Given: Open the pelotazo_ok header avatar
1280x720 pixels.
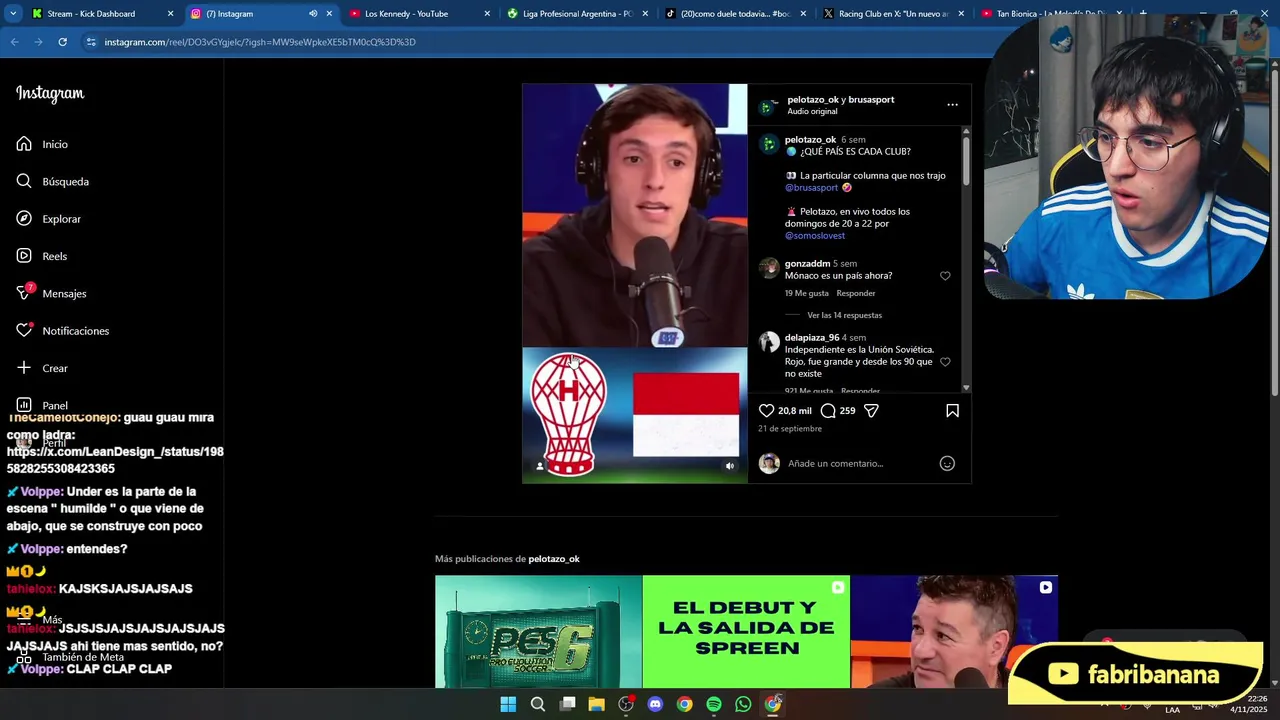Looking at the screenshot, I should coord(768,105).
